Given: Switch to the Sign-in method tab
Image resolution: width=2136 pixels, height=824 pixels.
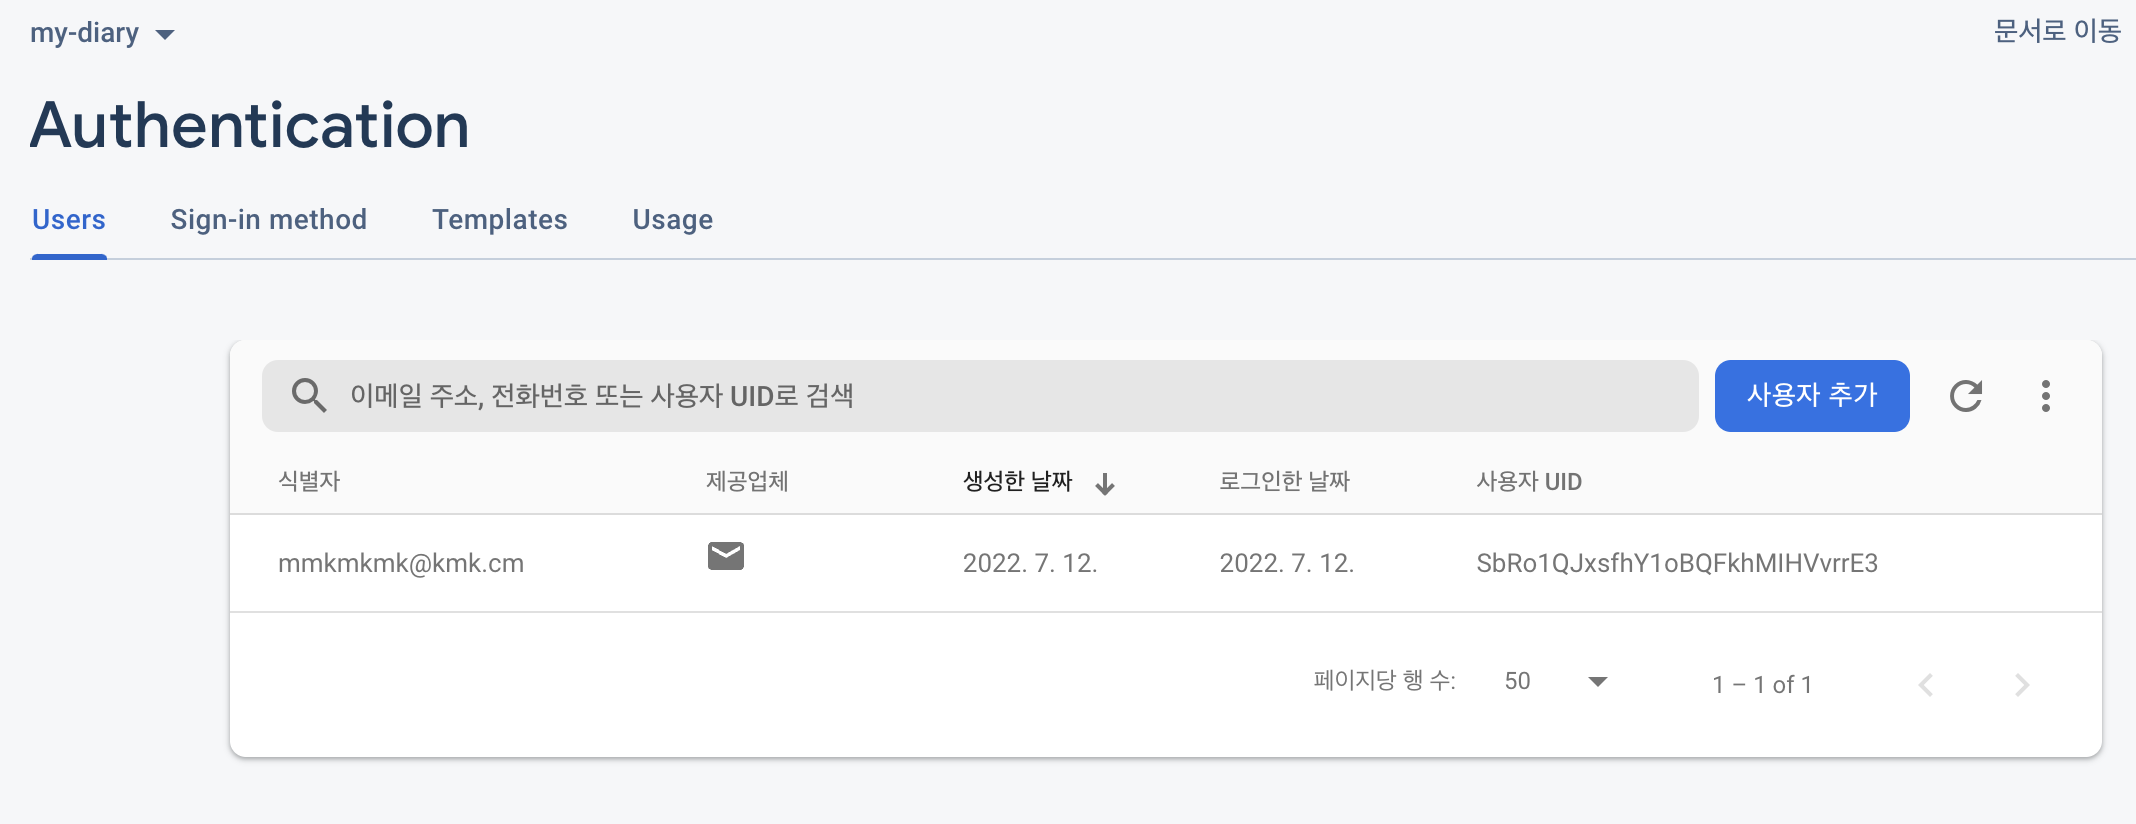Looking at the screenshot, I should pos(268,220).
